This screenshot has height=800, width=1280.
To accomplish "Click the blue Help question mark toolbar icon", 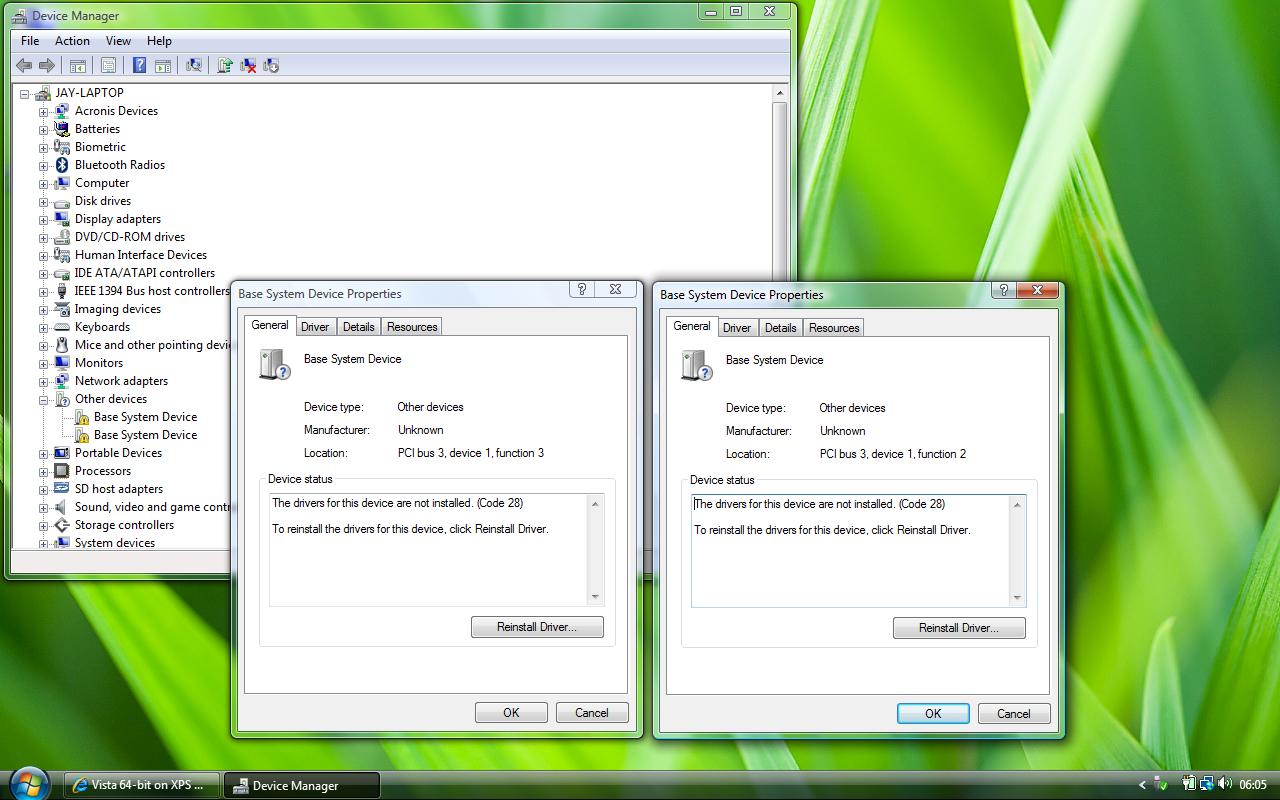I will click(139, 66).
